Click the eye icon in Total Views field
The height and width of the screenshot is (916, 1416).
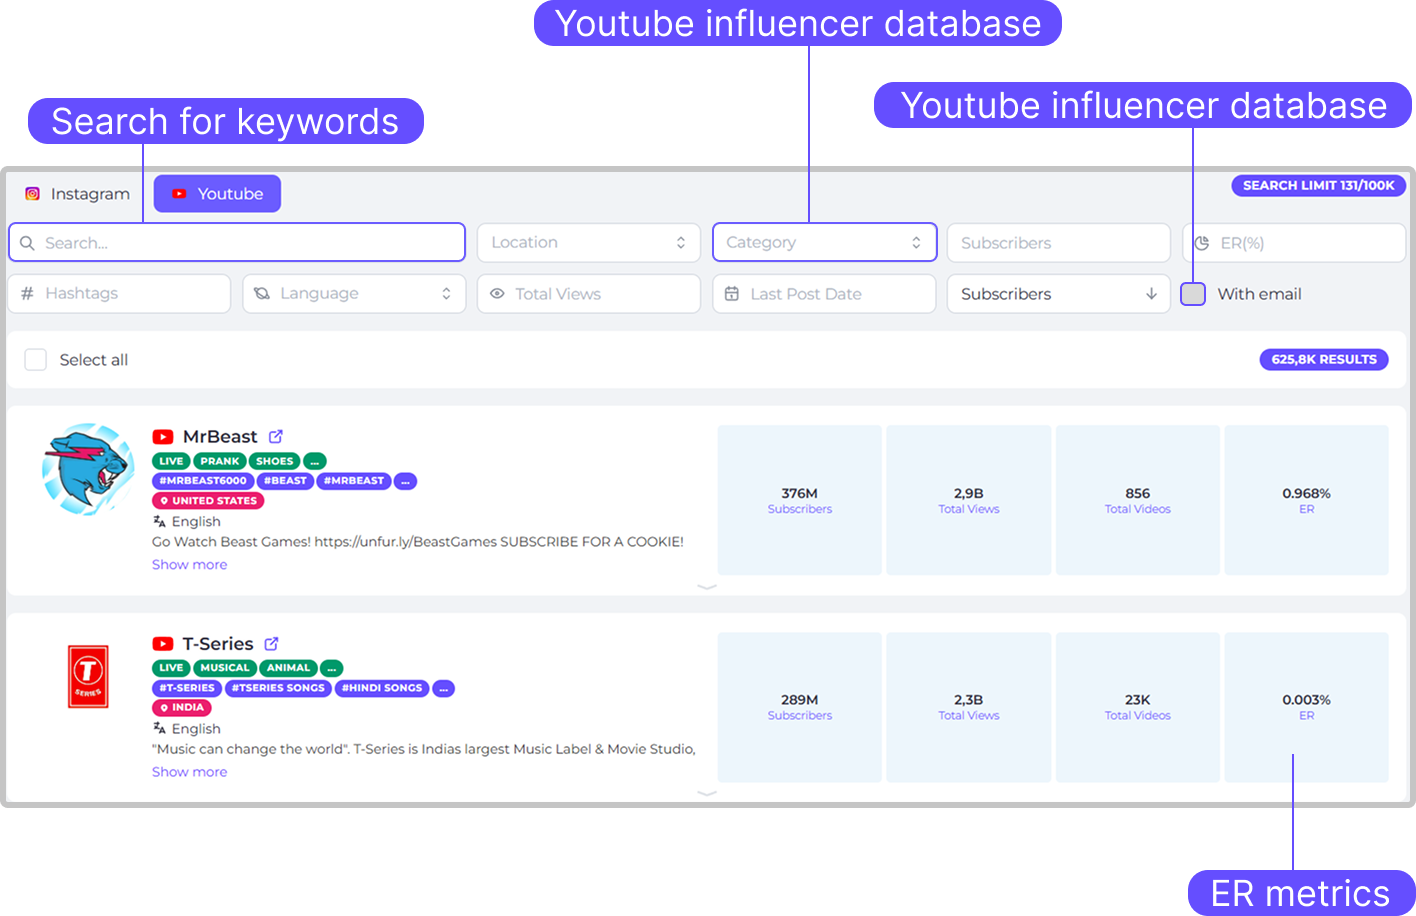click(497, 294)
